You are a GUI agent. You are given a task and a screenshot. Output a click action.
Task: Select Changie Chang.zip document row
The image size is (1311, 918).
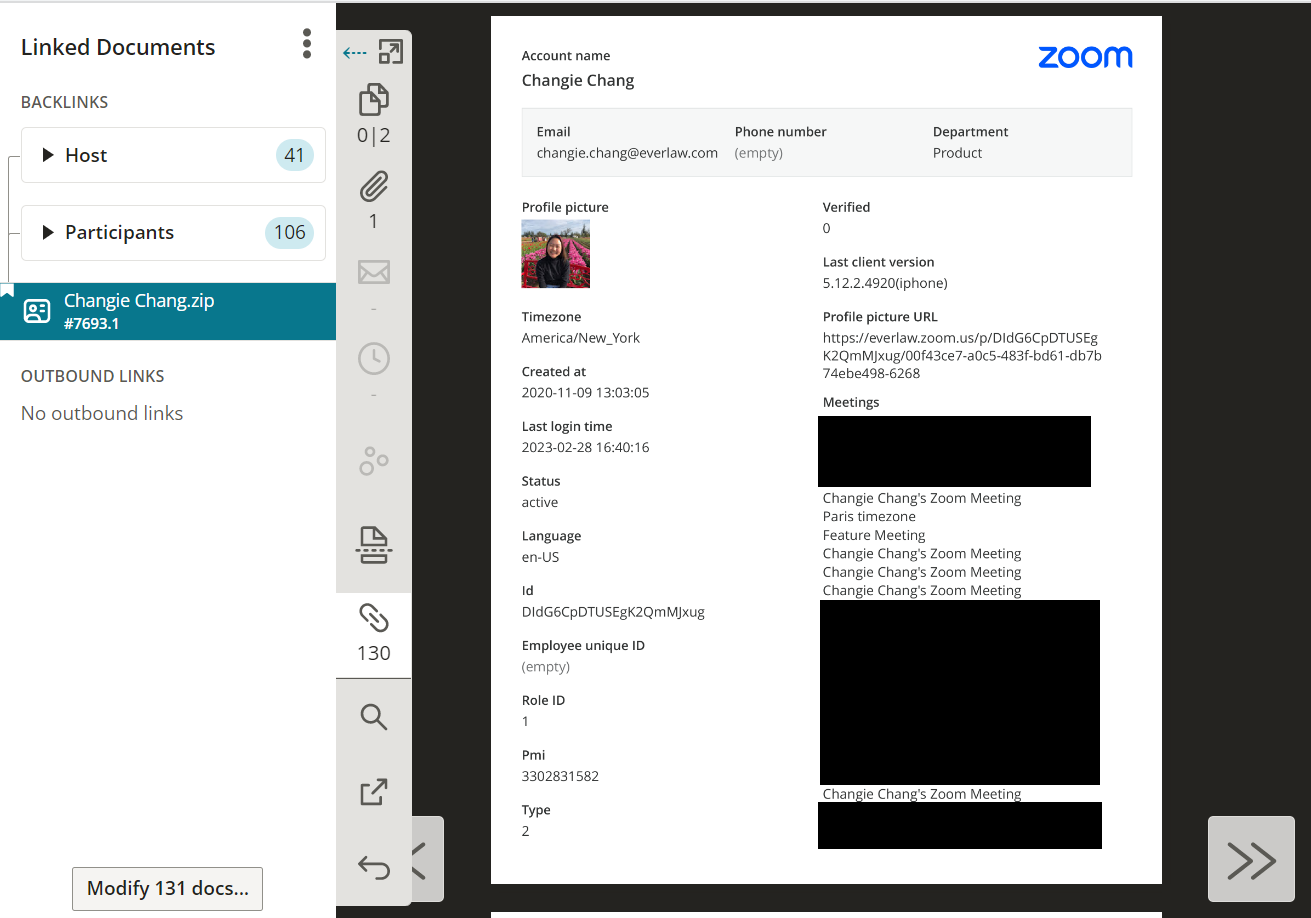(x=168, y=311)
